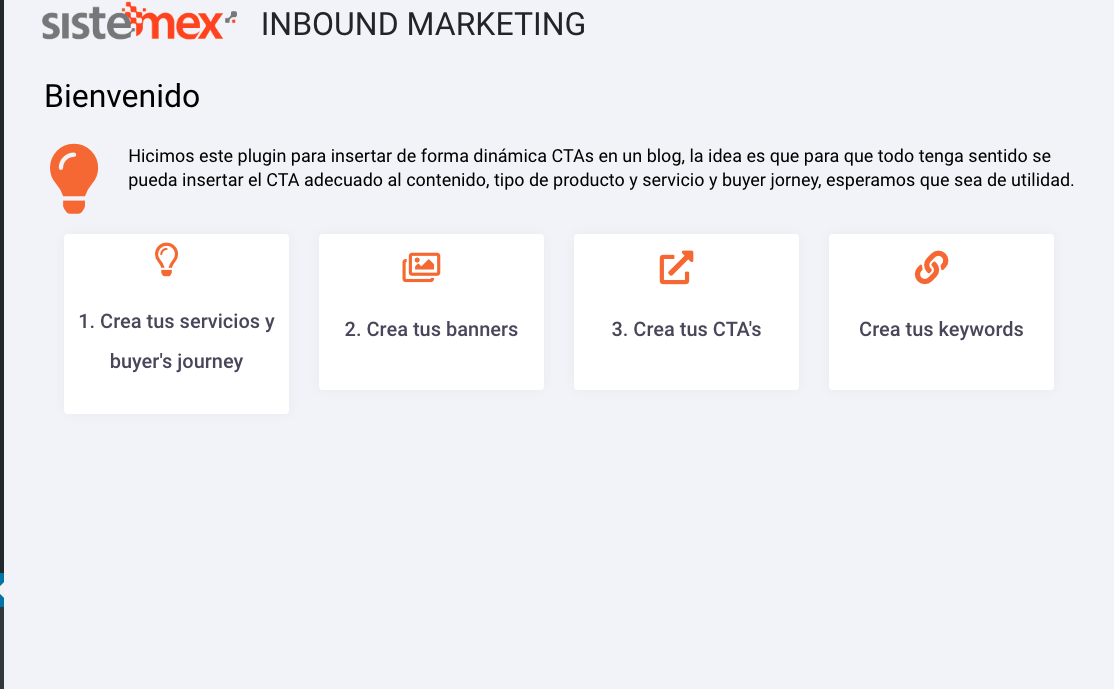Click the large solid orange lightbulb icon
Viewport: 1114px width, 689px height.
click(x=74, y=178)
